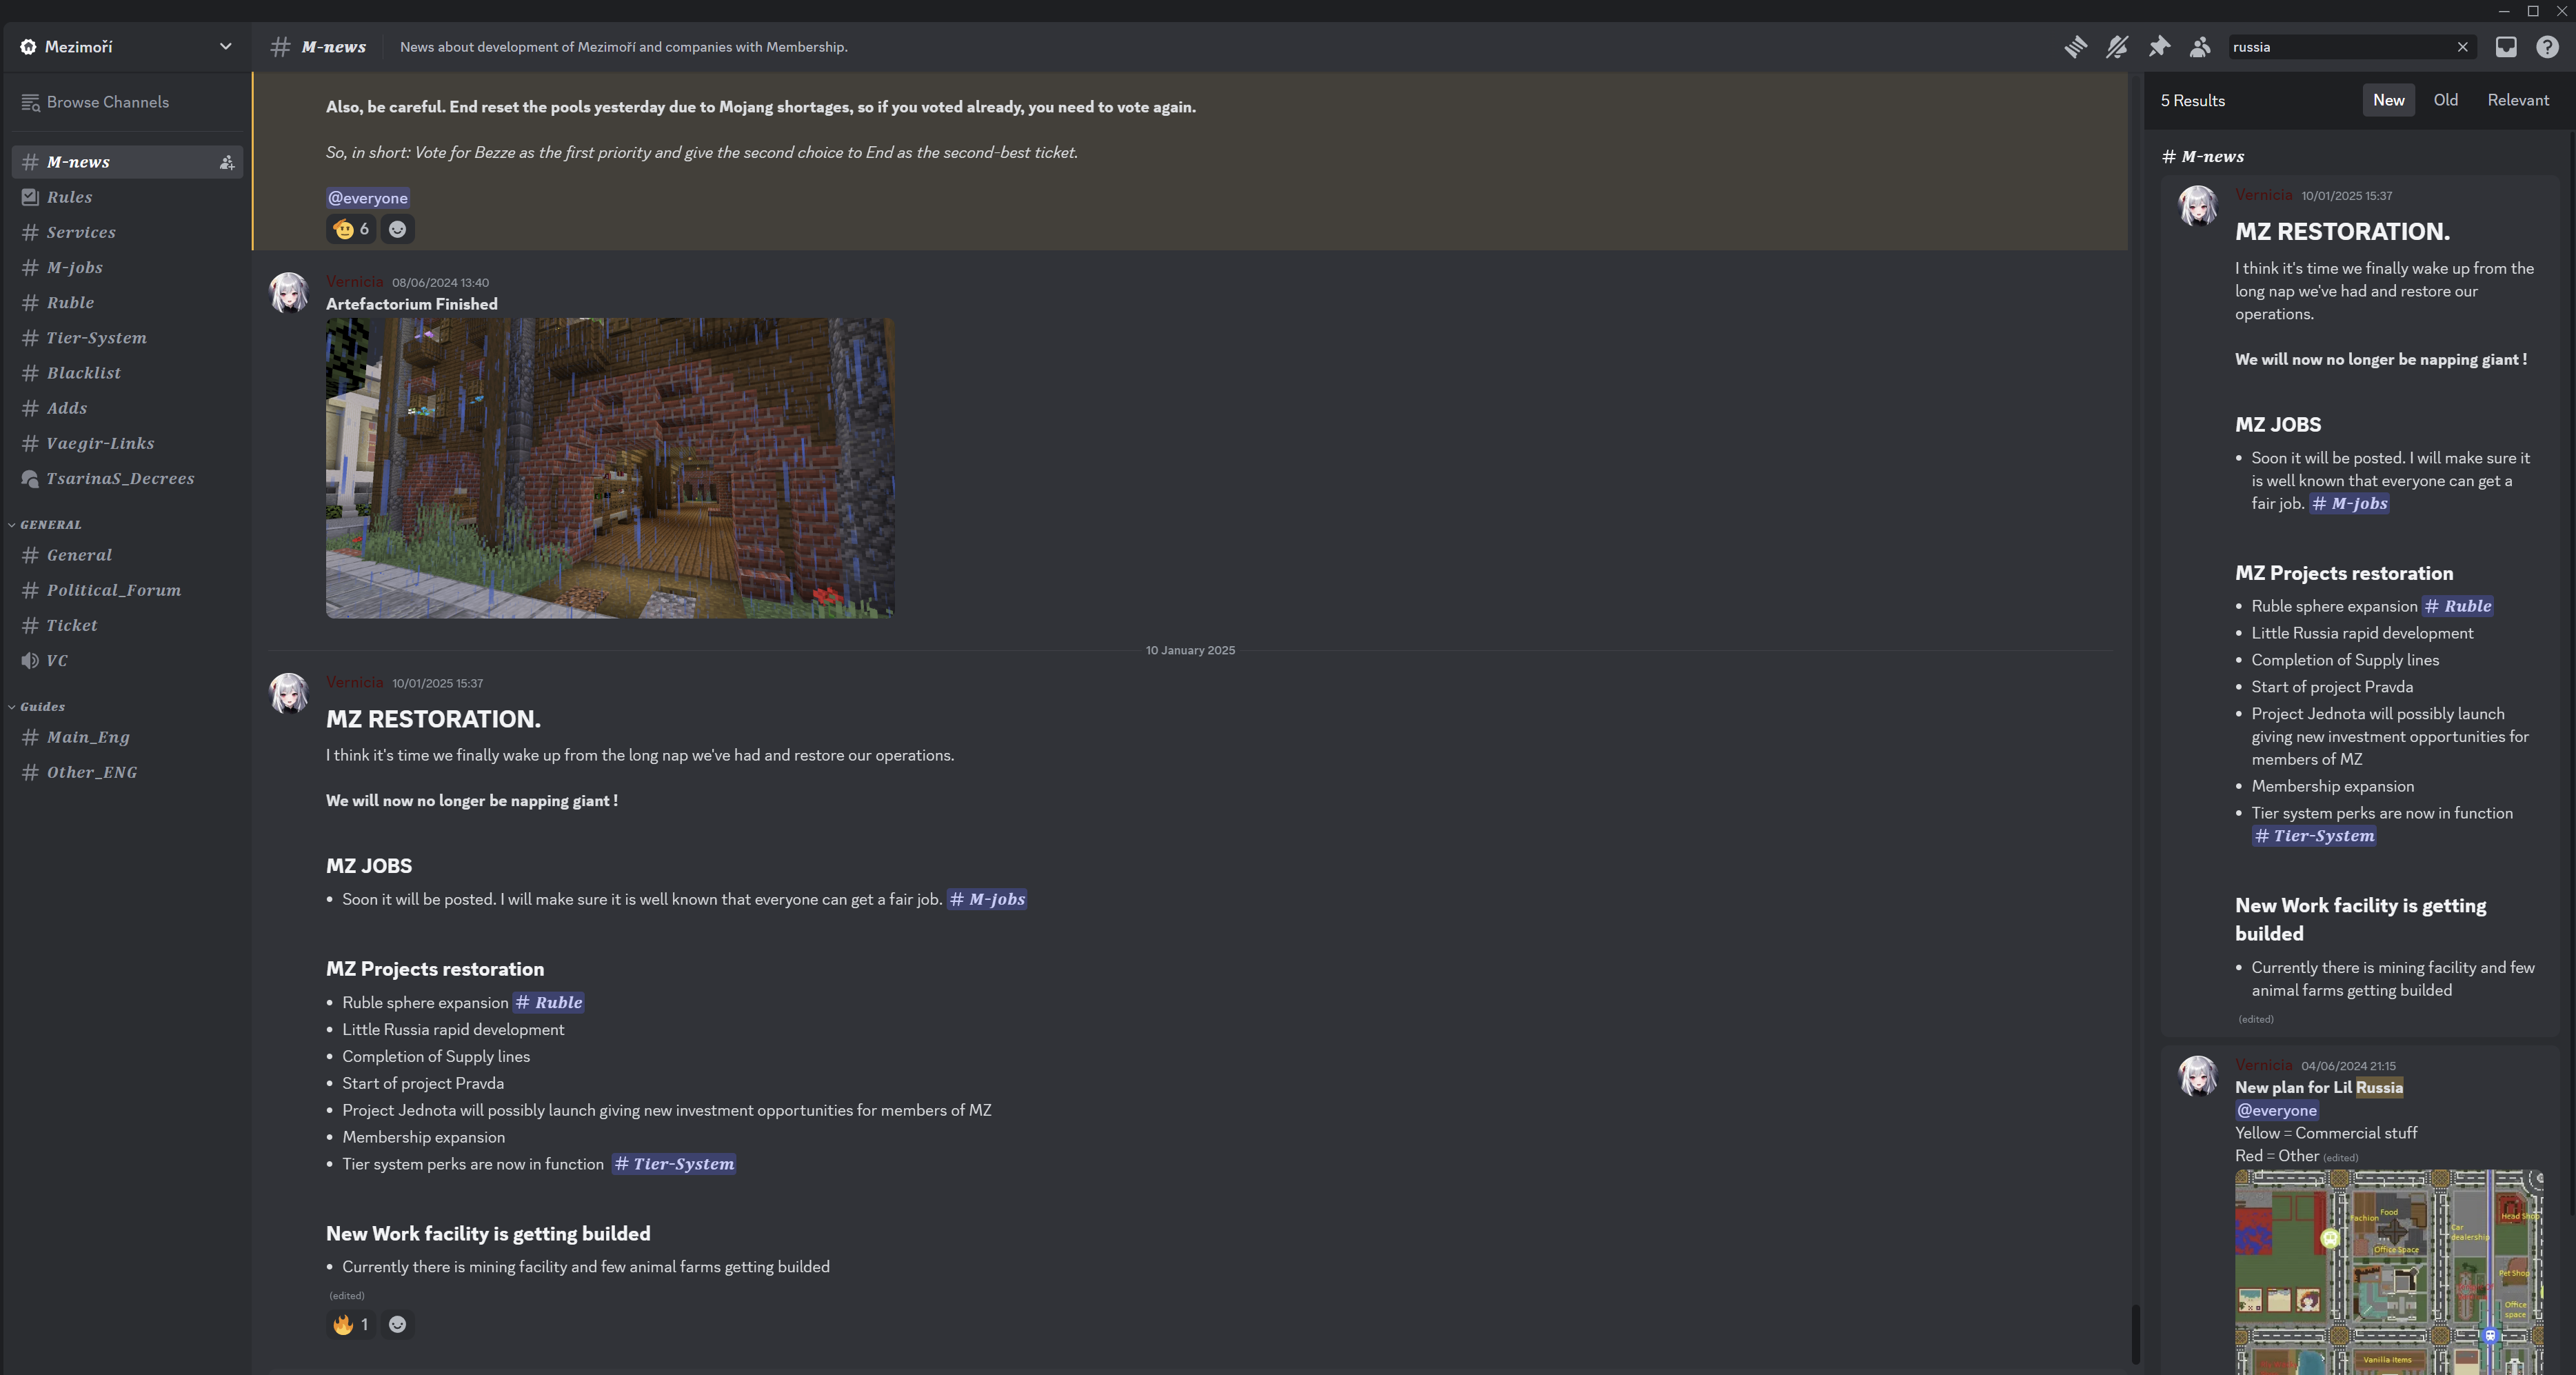Open the Tier-System channel in sidebar
Image resolution: width=2576 pixels, height=1375 pixels.
click(127, 338)
